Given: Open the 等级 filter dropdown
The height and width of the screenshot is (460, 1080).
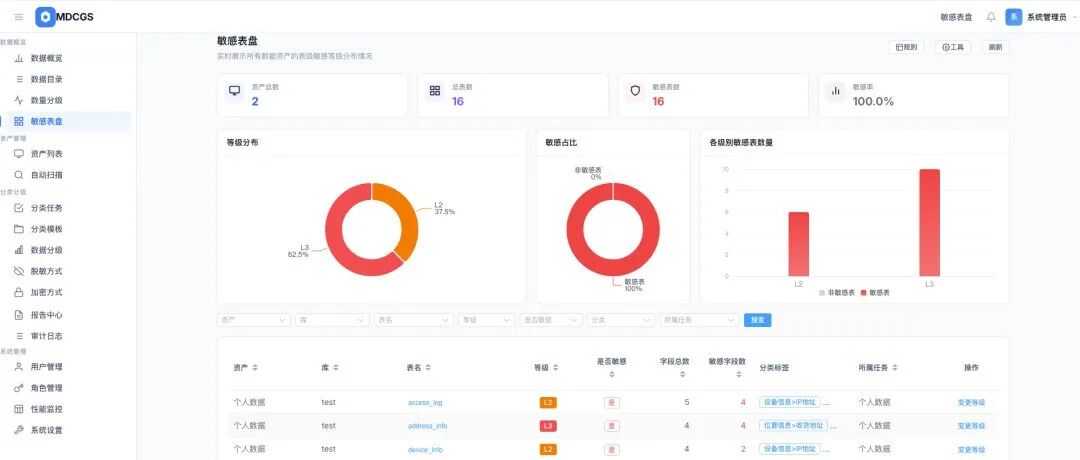Looking at the screenshot, I should [486, 320].
